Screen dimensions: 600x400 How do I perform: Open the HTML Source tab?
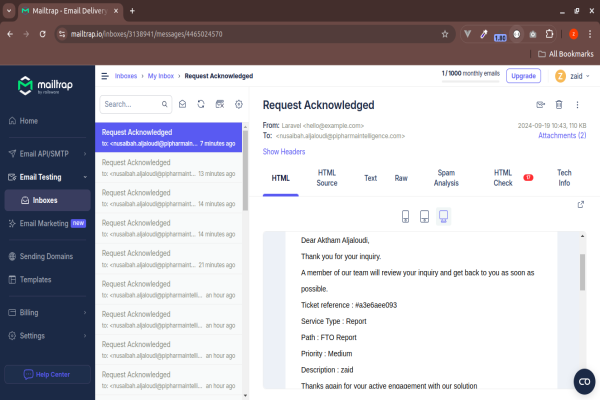point(327,178)
